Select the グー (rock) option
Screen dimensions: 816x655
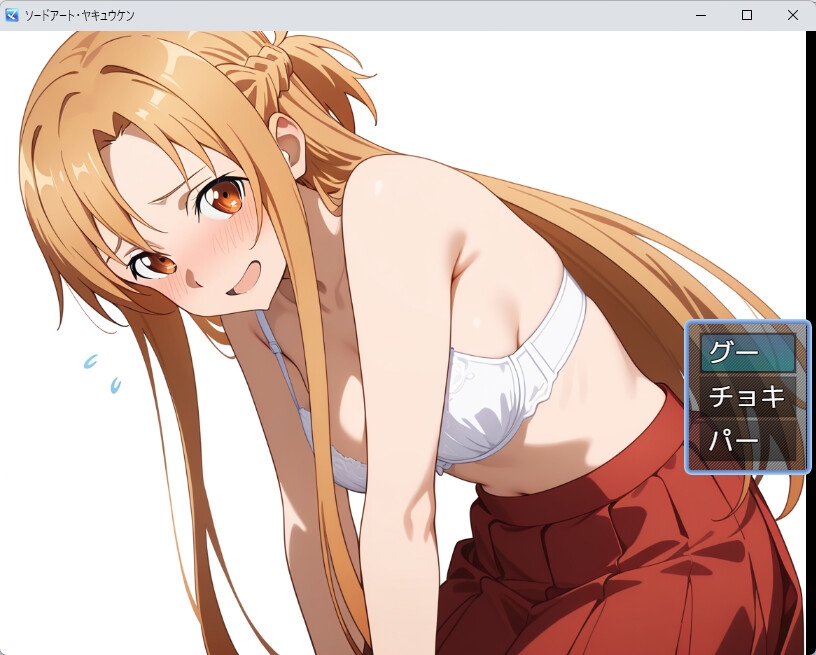coord(748,353)
